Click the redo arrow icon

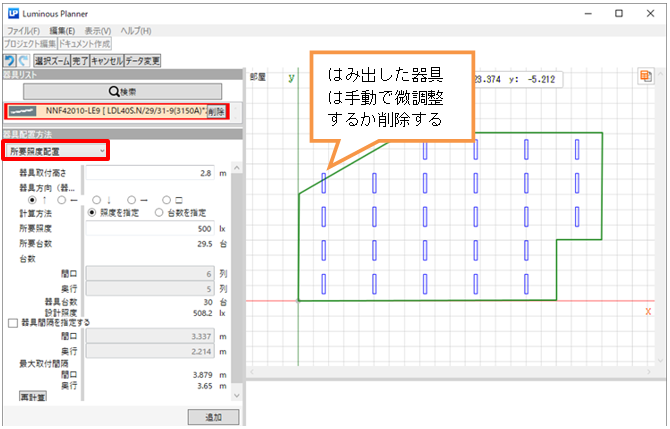point(24,61)
